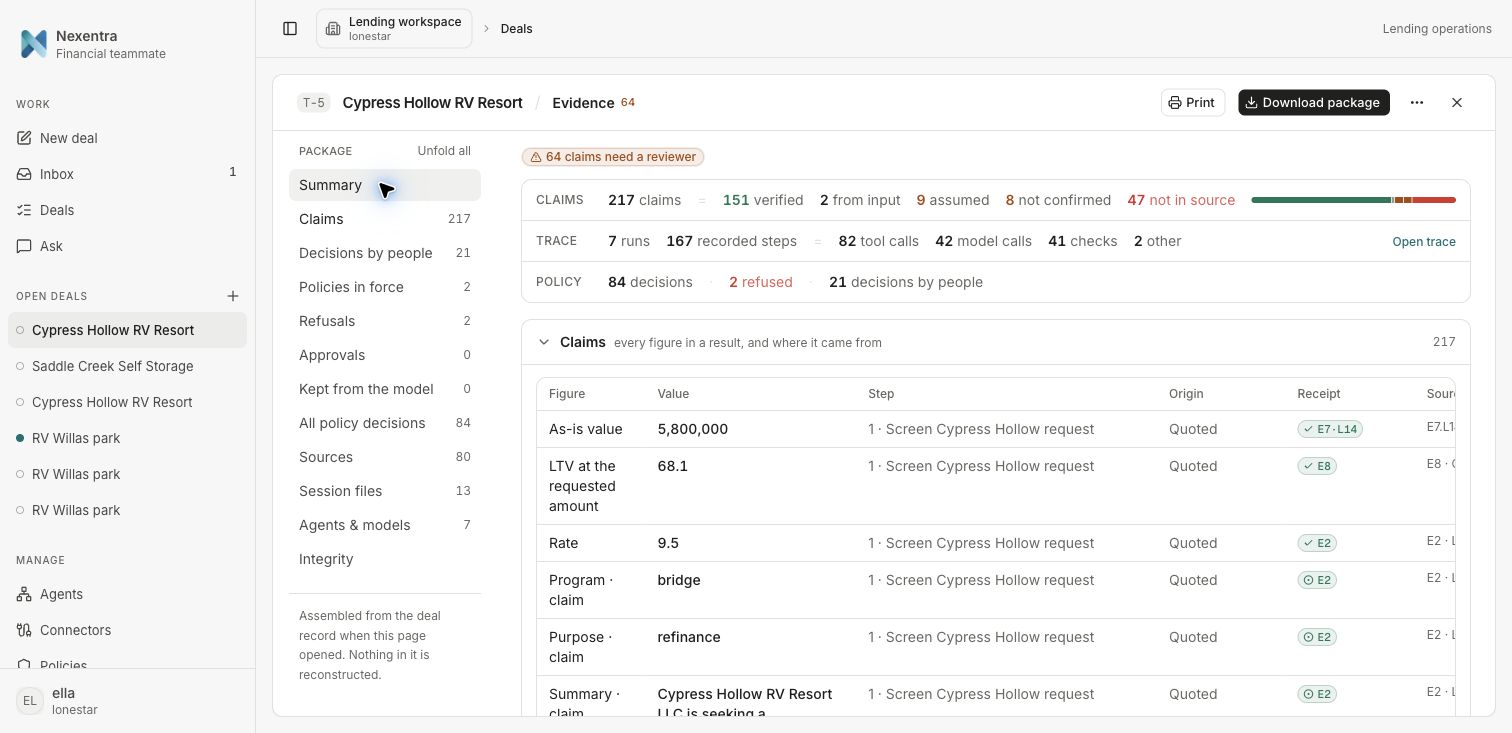The width and height of the screenshot is (1512, 733).
Task: Select Policies in force section
Action: click(385, 287)
